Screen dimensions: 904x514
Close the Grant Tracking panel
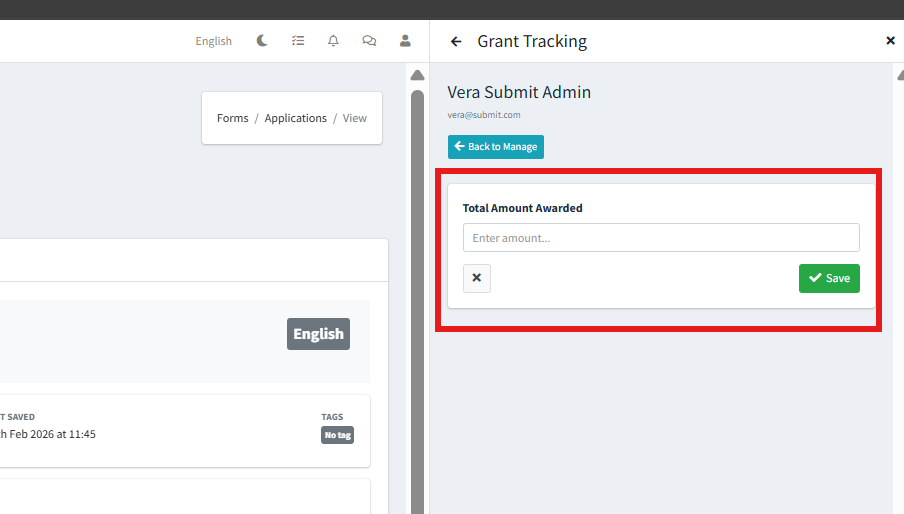pos(890,41)
